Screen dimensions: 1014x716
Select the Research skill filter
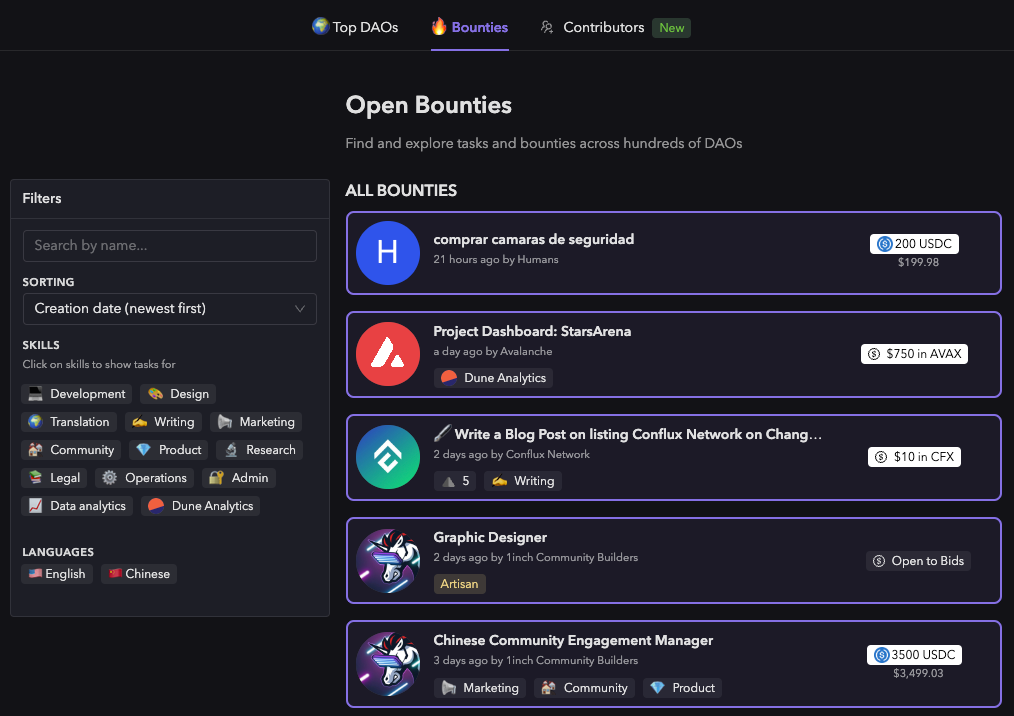tap(260, 450)
